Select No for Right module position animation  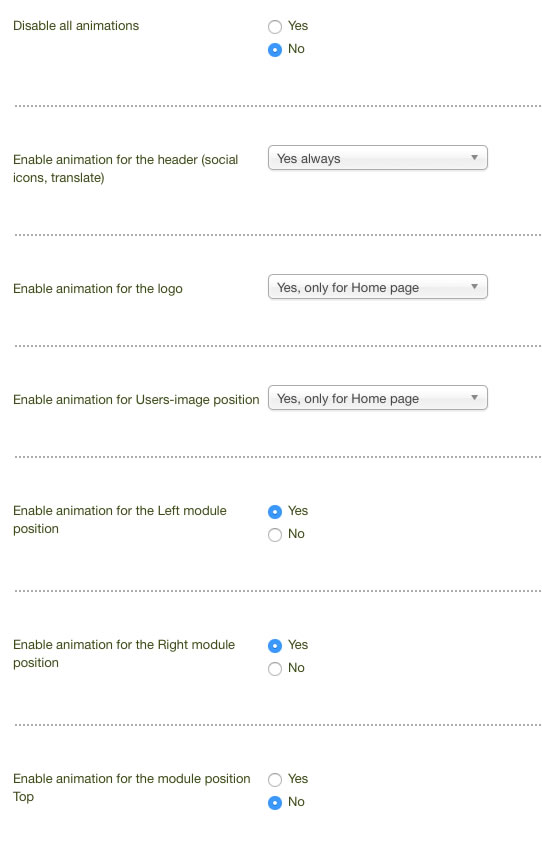coord(275,669)
